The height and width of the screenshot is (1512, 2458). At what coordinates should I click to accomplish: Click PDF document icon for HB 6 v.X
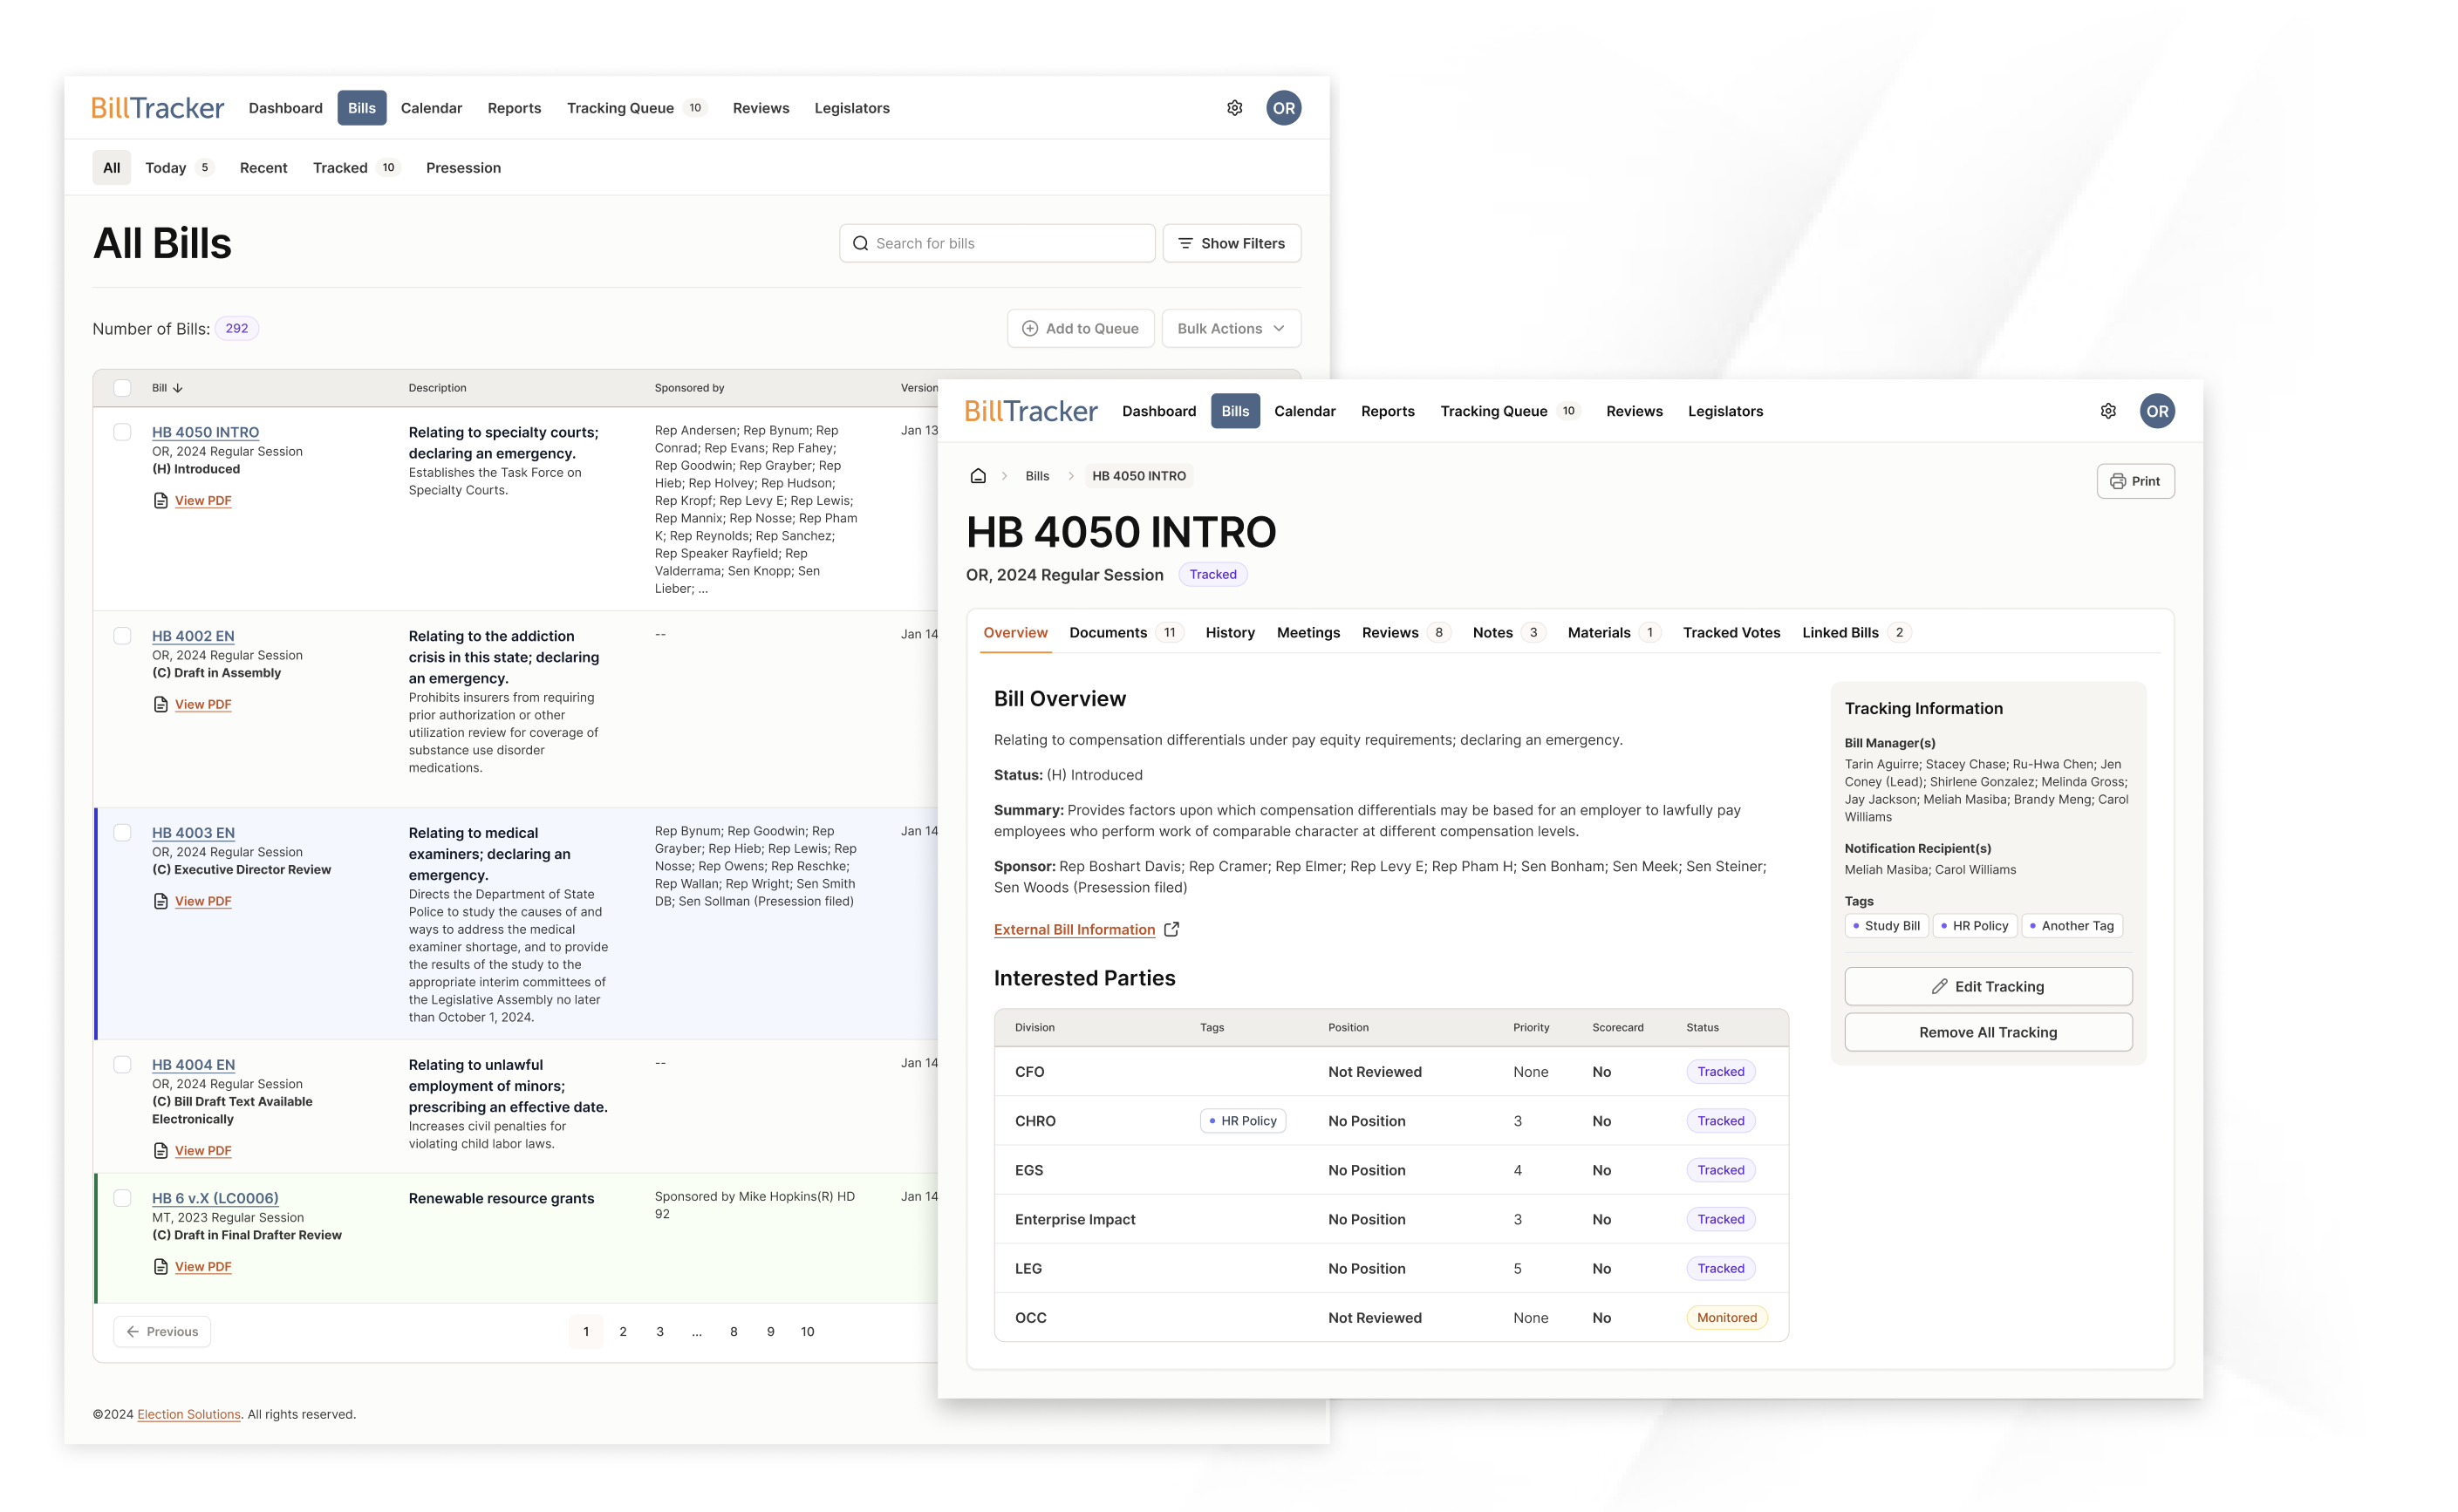pyautogui.click(x=160, y=1267)
